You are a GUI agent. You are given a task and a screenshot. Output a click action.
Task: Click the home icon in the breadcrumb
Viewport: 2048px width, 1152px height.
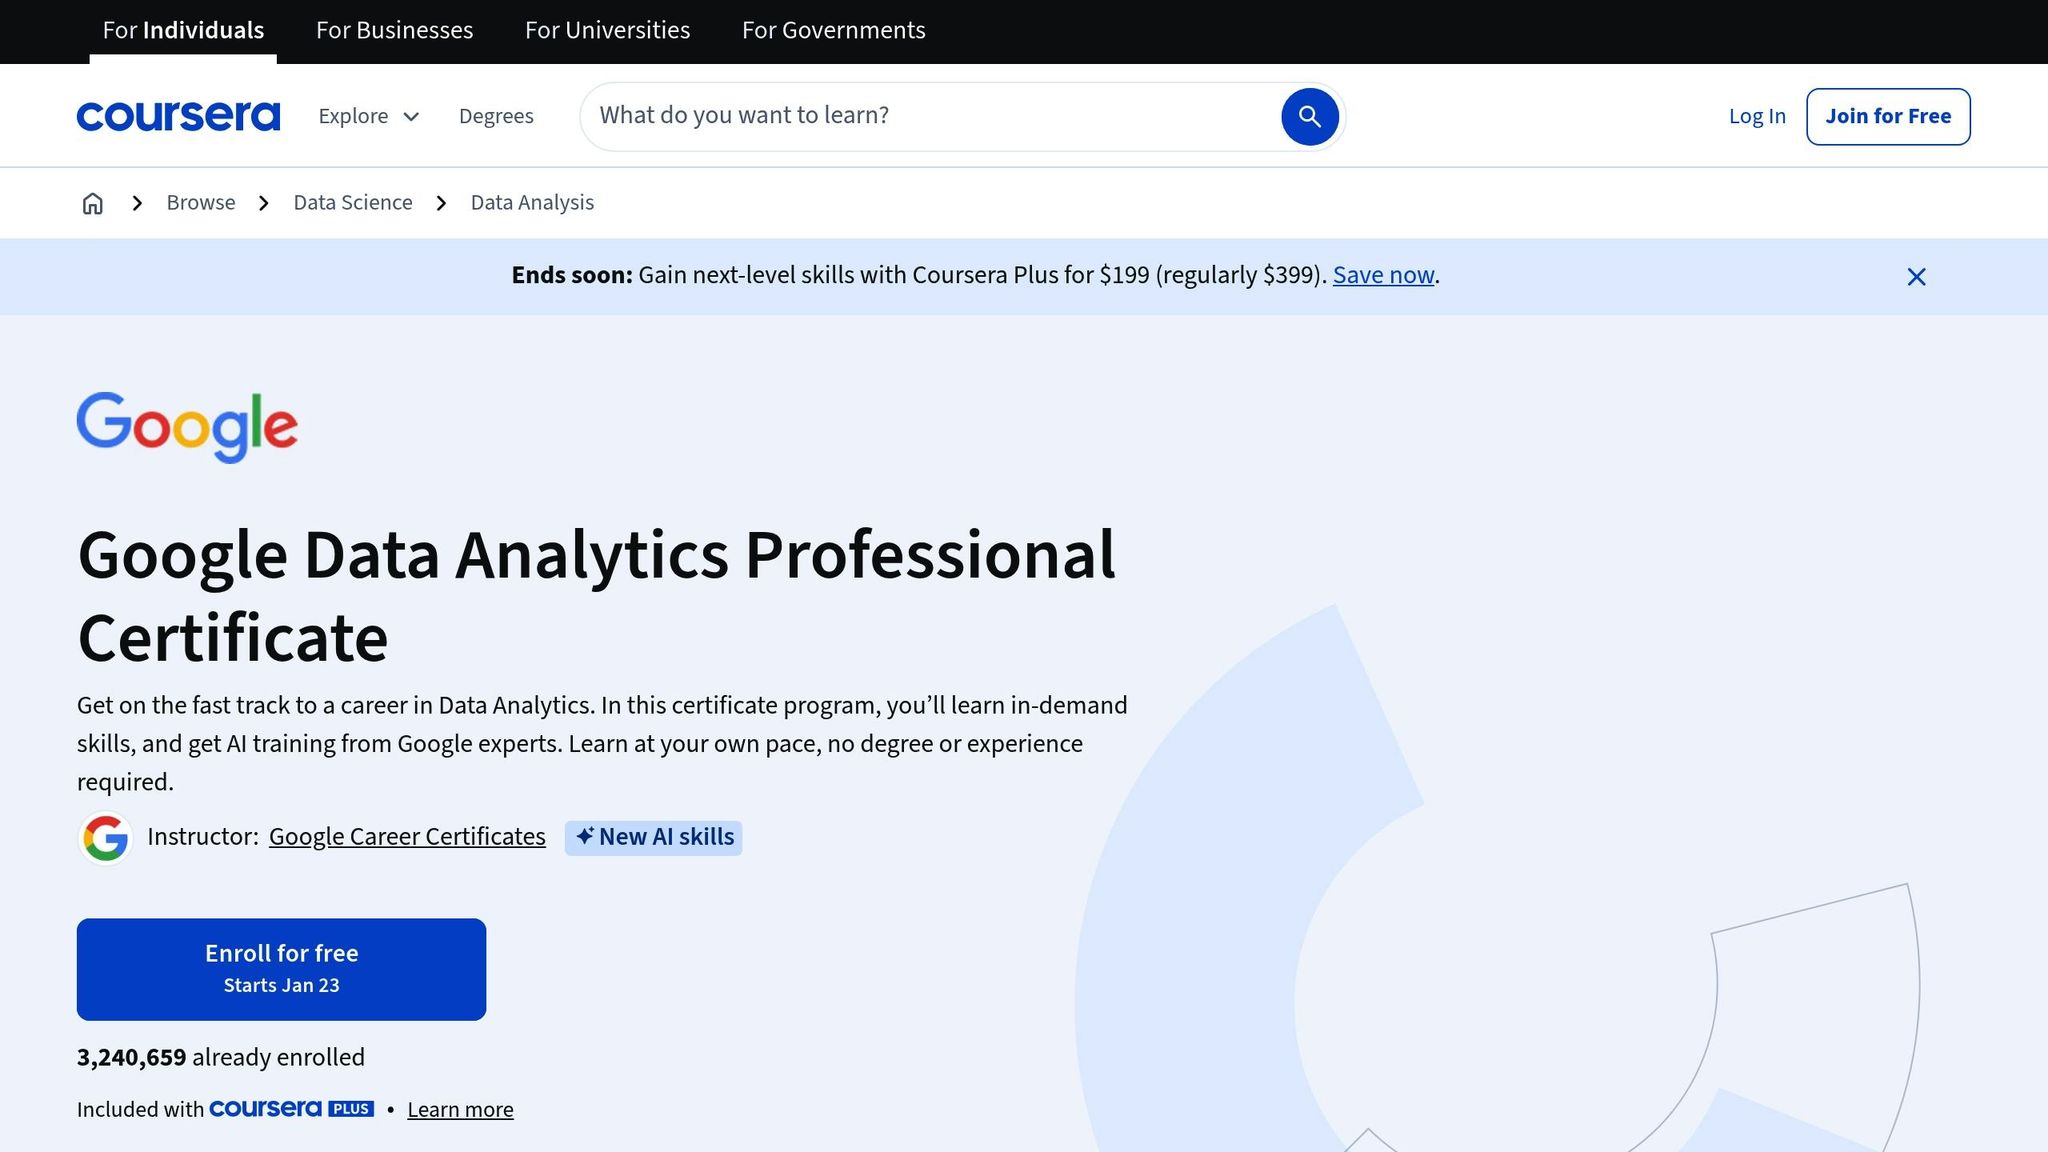92,202
